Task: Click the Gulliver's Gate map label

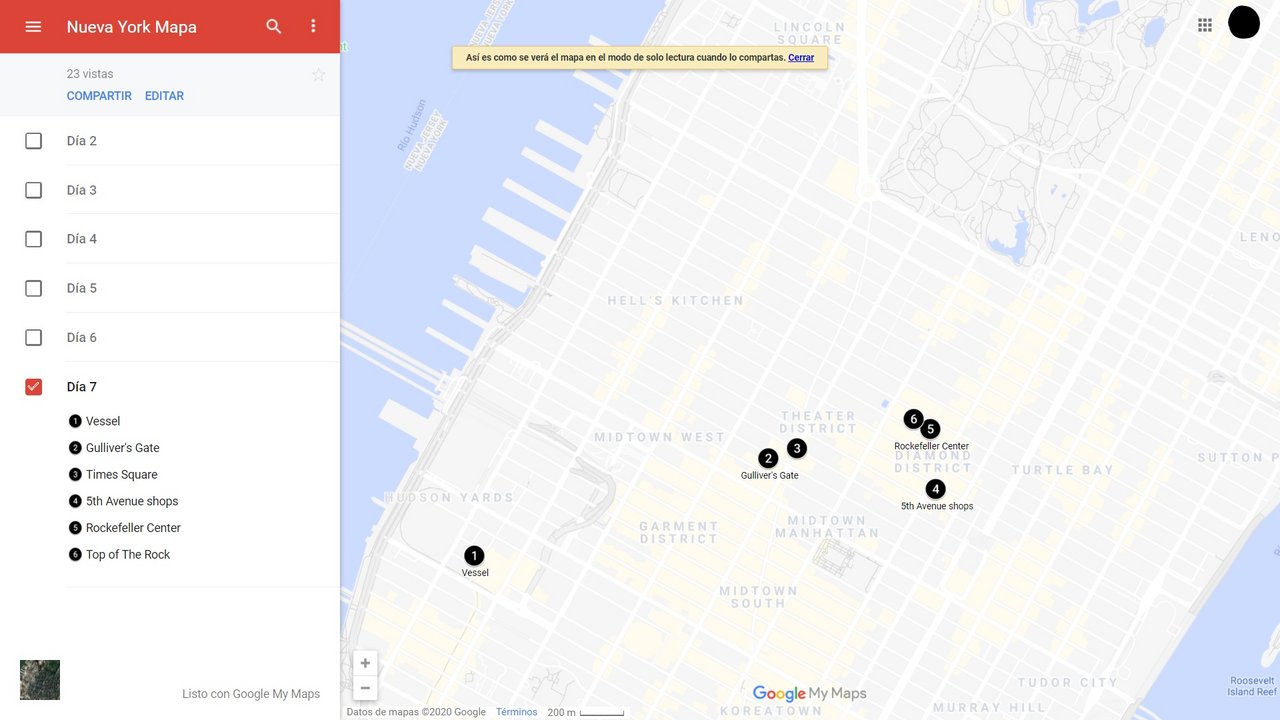Action: [x=770, y=475]
